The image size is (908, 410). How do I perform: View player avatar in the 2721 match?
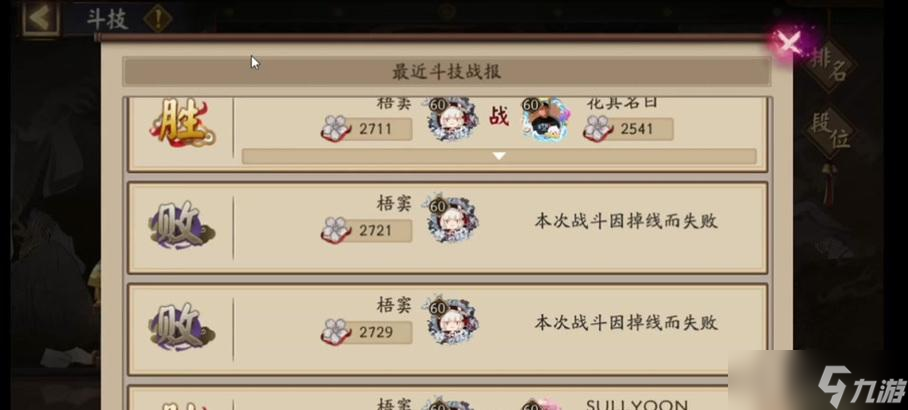453,220
